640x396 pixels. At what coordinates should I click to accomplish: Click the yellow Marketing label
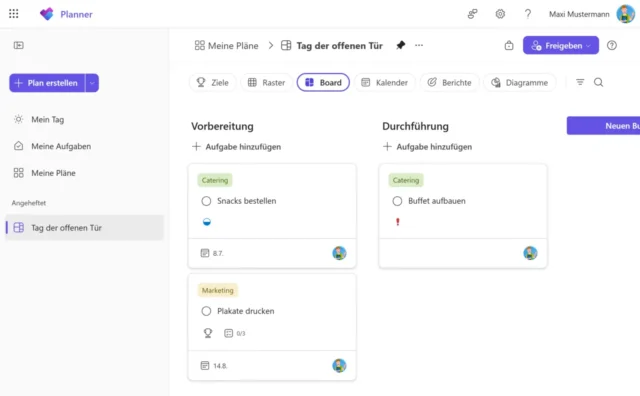pyautogui.click(x=218, y=290)
